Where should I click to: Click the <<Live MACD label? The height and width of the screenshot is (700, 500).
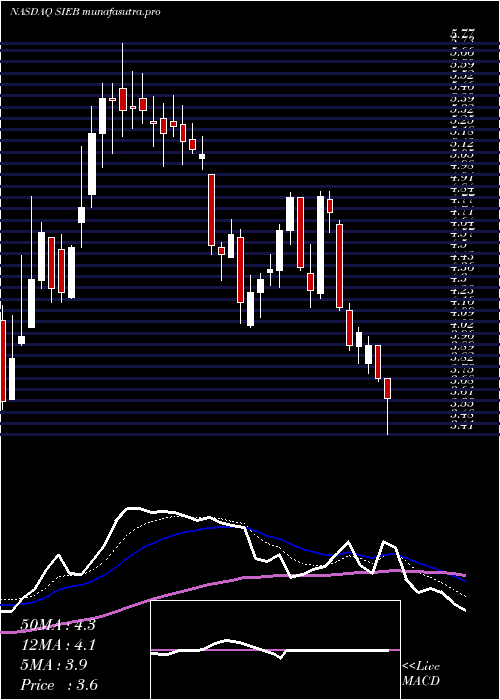click(x=421, y=674)
